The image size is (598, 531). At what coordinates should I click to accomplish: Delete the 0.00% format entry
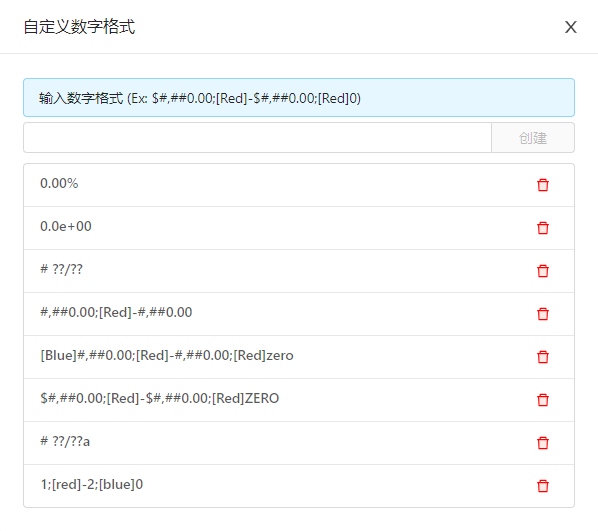click(543, 185)
